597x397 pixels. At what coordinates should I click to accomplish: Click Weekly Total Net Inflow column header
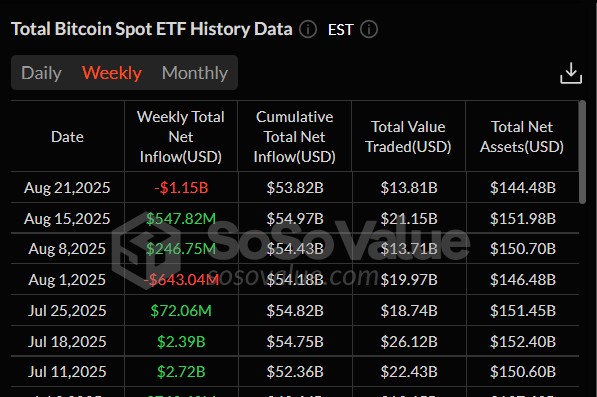coord(181,137)
